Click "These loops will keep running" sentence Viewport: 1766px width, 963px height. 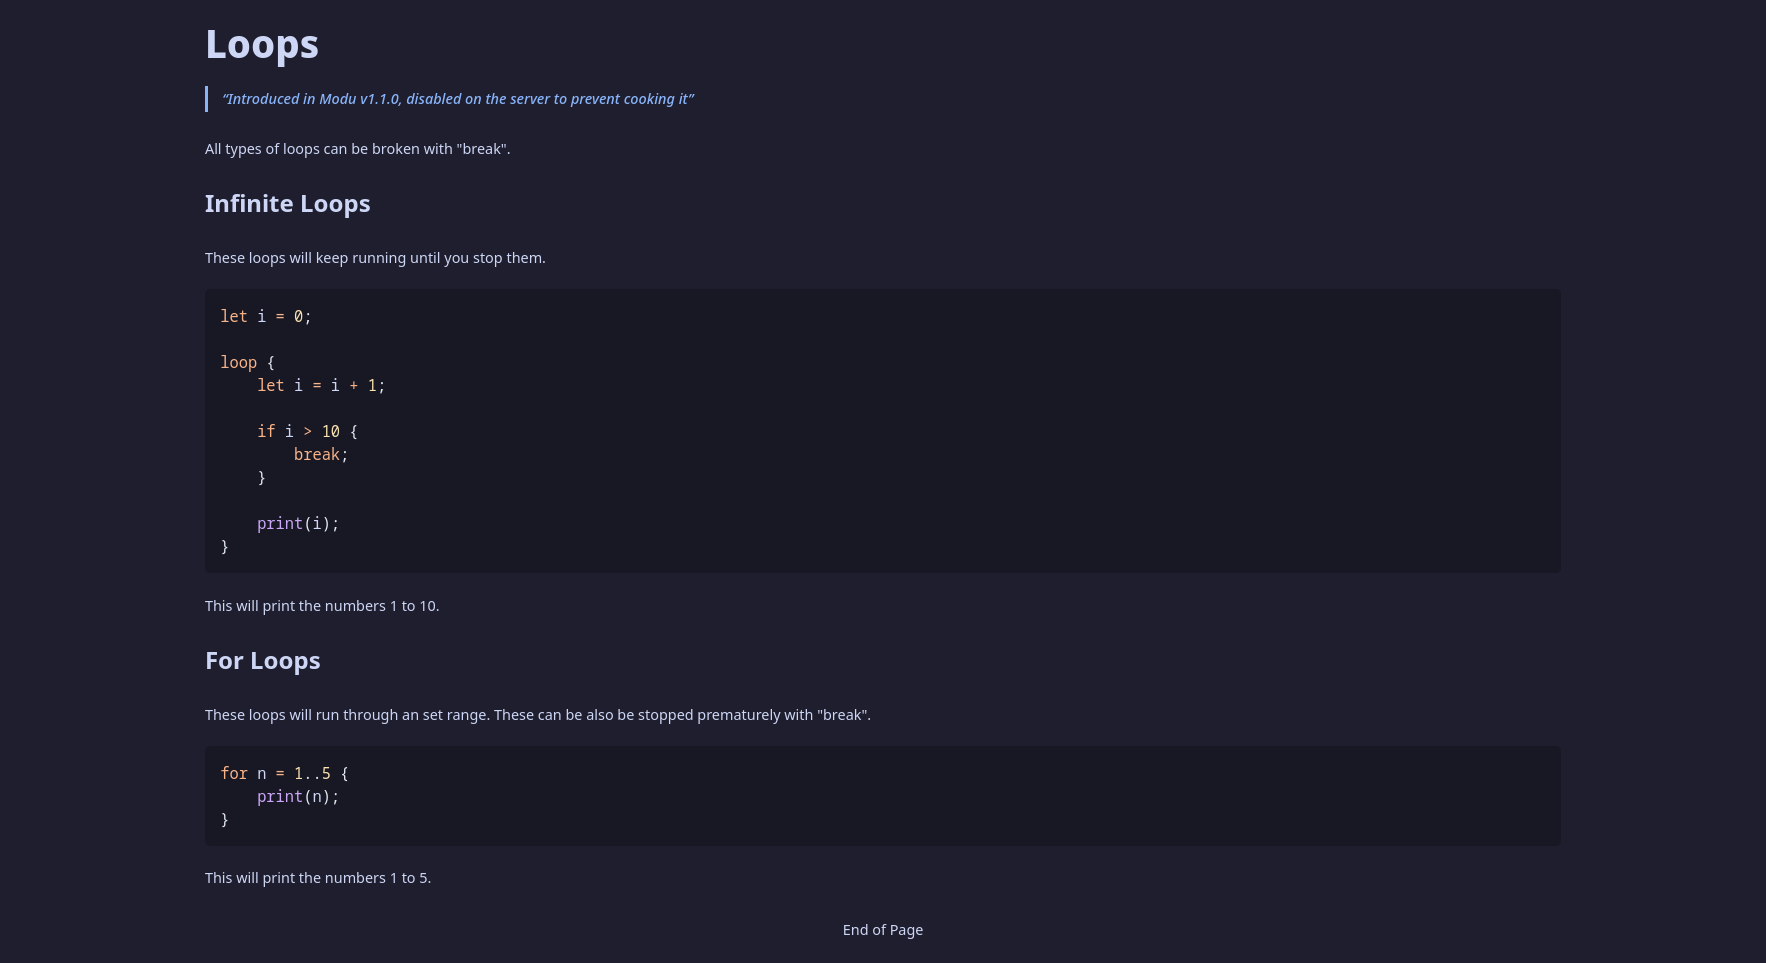375,258
